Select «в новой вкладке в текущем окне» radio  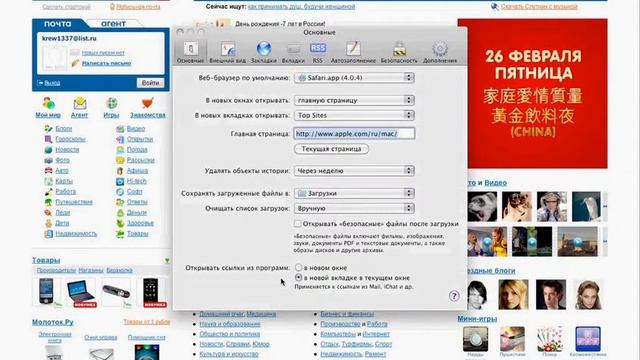[x=298, y=278]
